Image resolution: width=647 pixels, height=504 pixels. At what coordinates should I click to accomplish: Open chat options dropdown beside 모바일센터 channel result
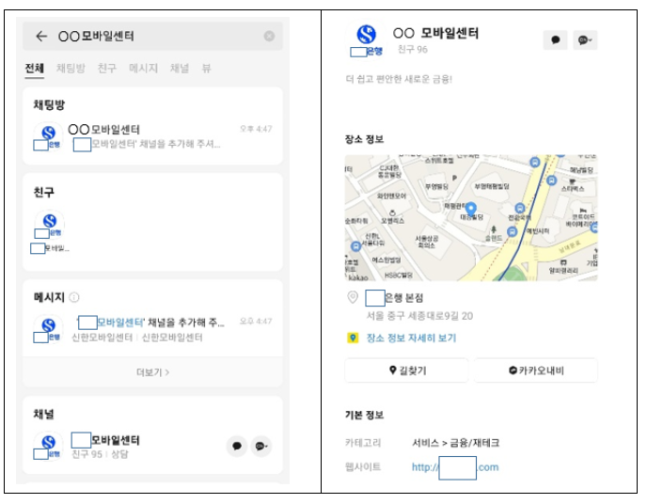tap(261, 446)
